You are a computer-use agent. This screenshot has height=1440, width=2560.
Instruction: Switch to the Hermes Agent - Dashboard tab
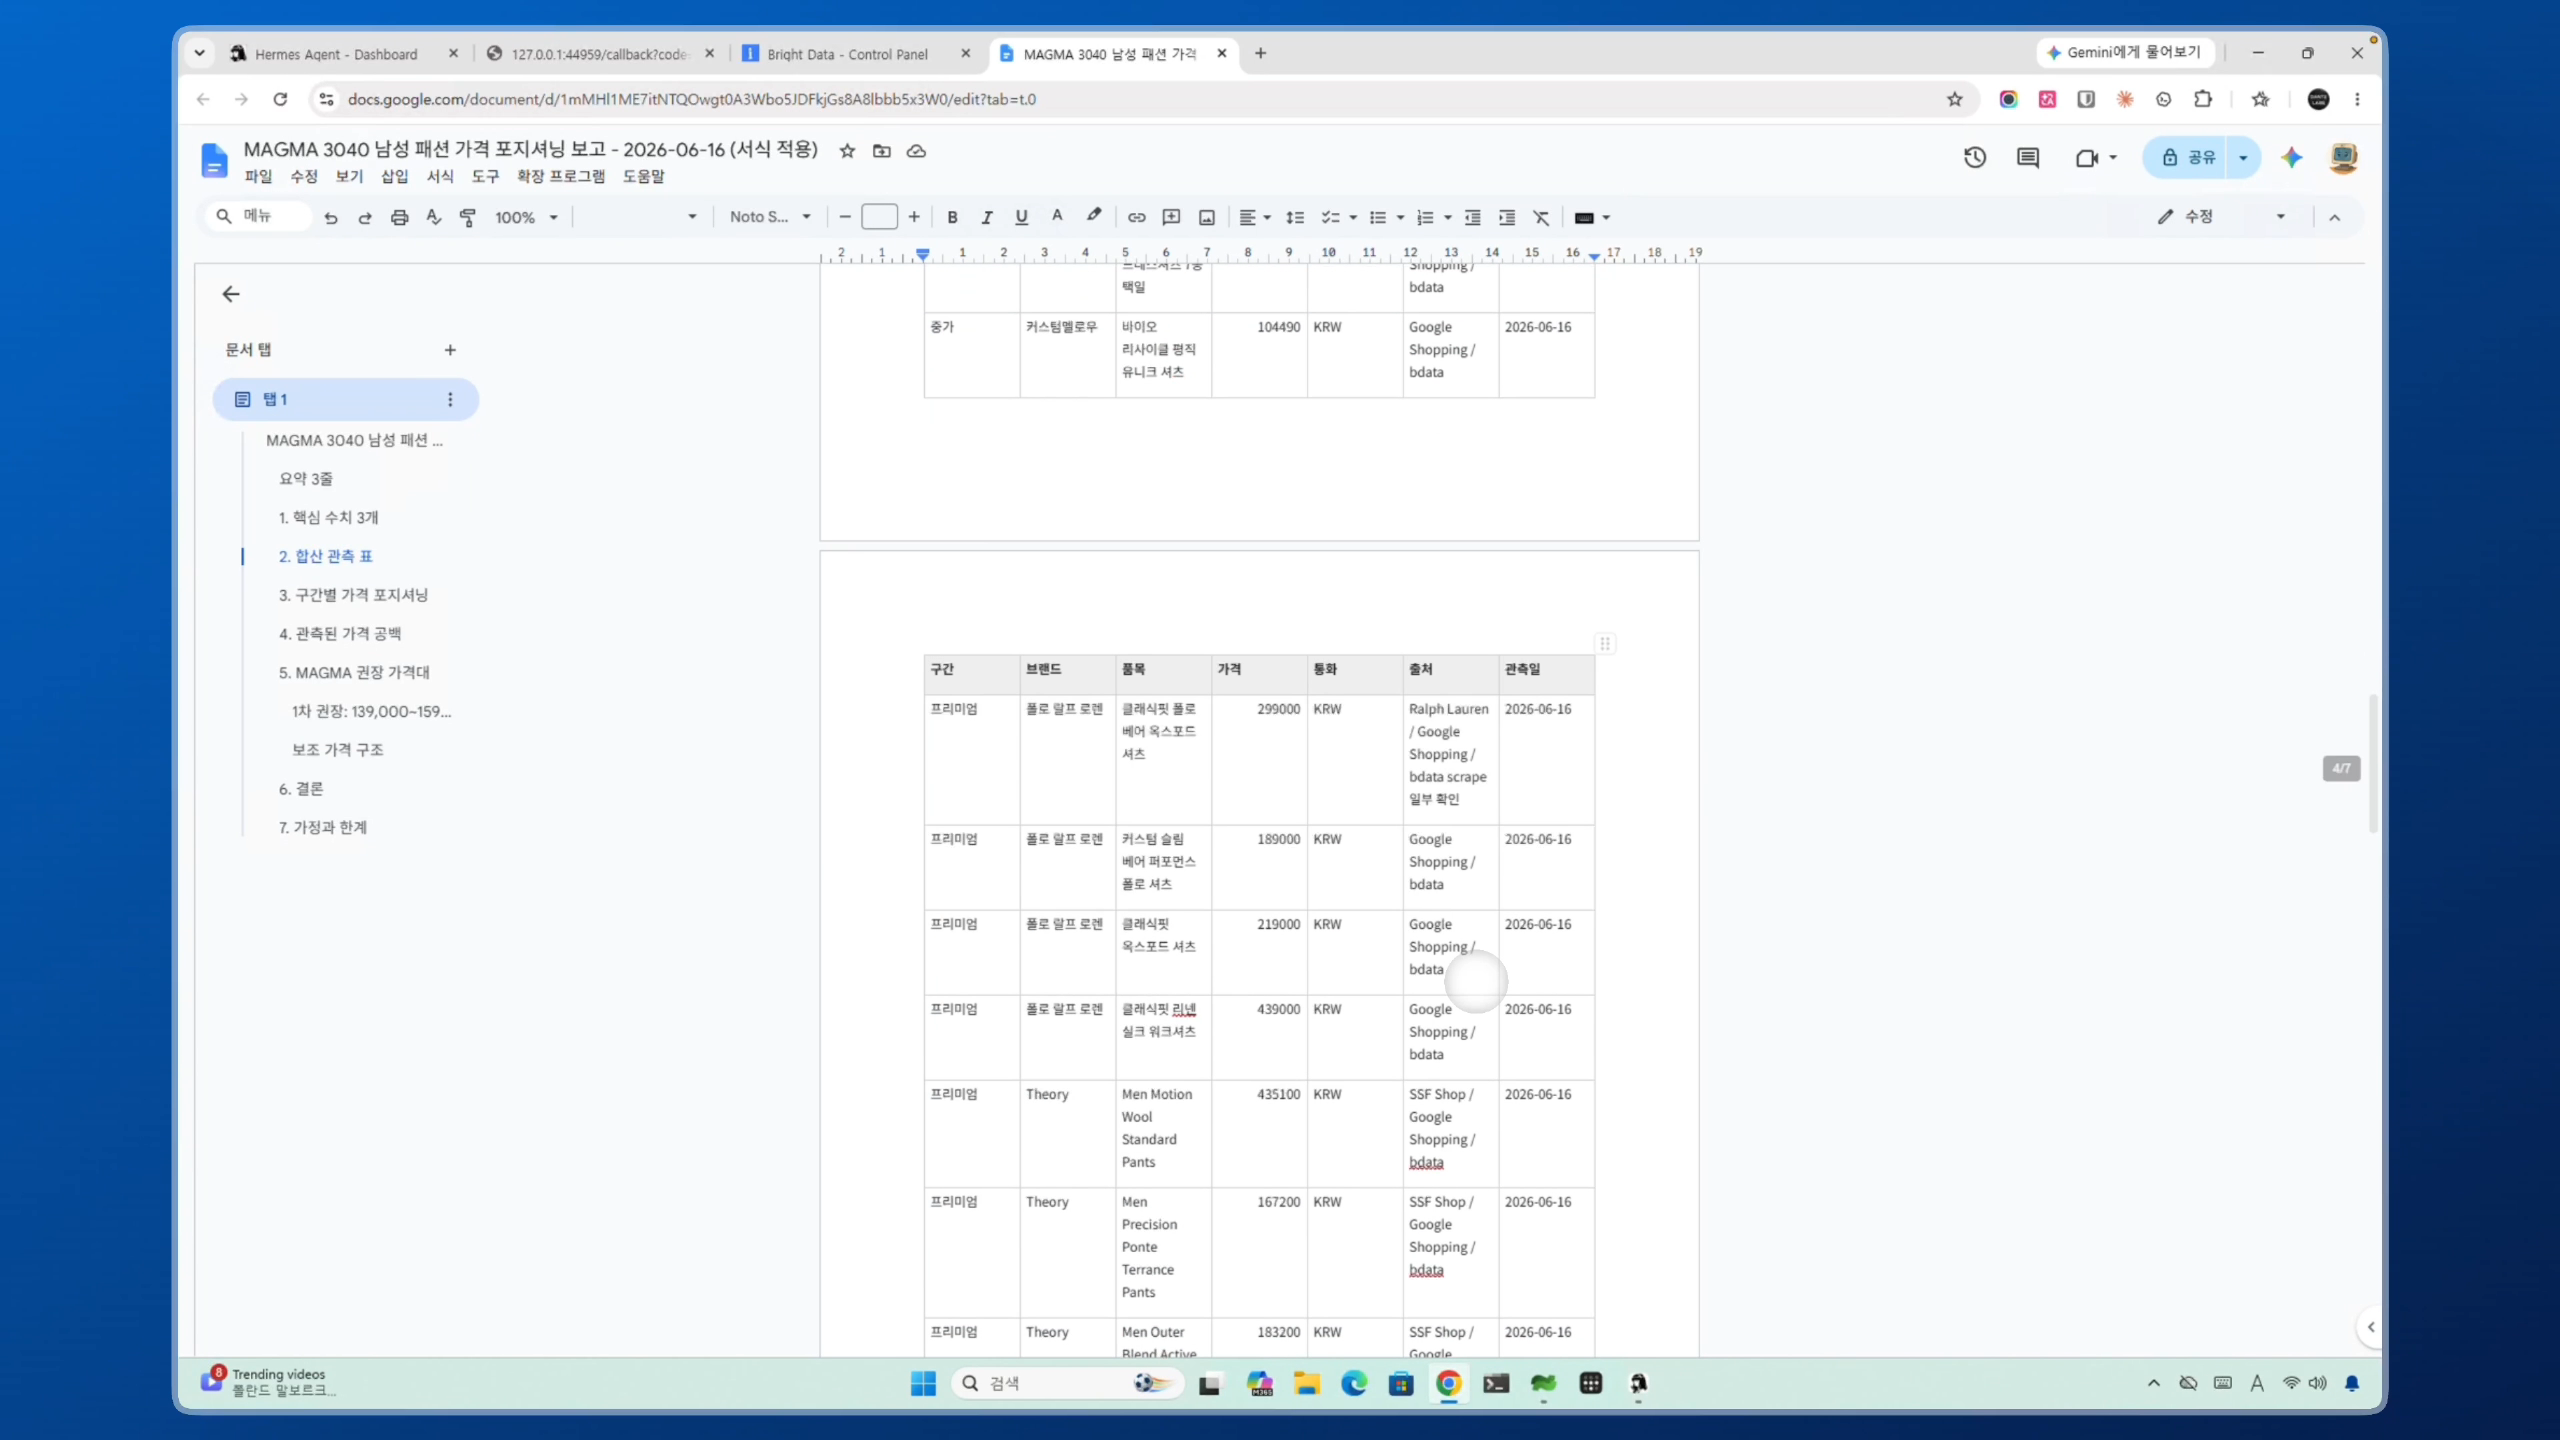[336, 54]
